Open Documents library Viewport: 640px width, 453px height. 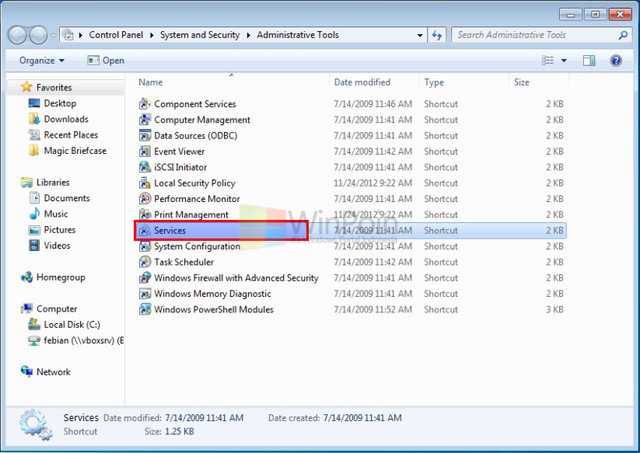coord(67,198)
